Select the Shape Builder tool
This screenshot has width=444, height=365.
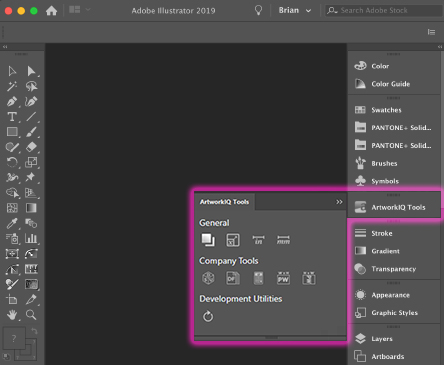12,193
